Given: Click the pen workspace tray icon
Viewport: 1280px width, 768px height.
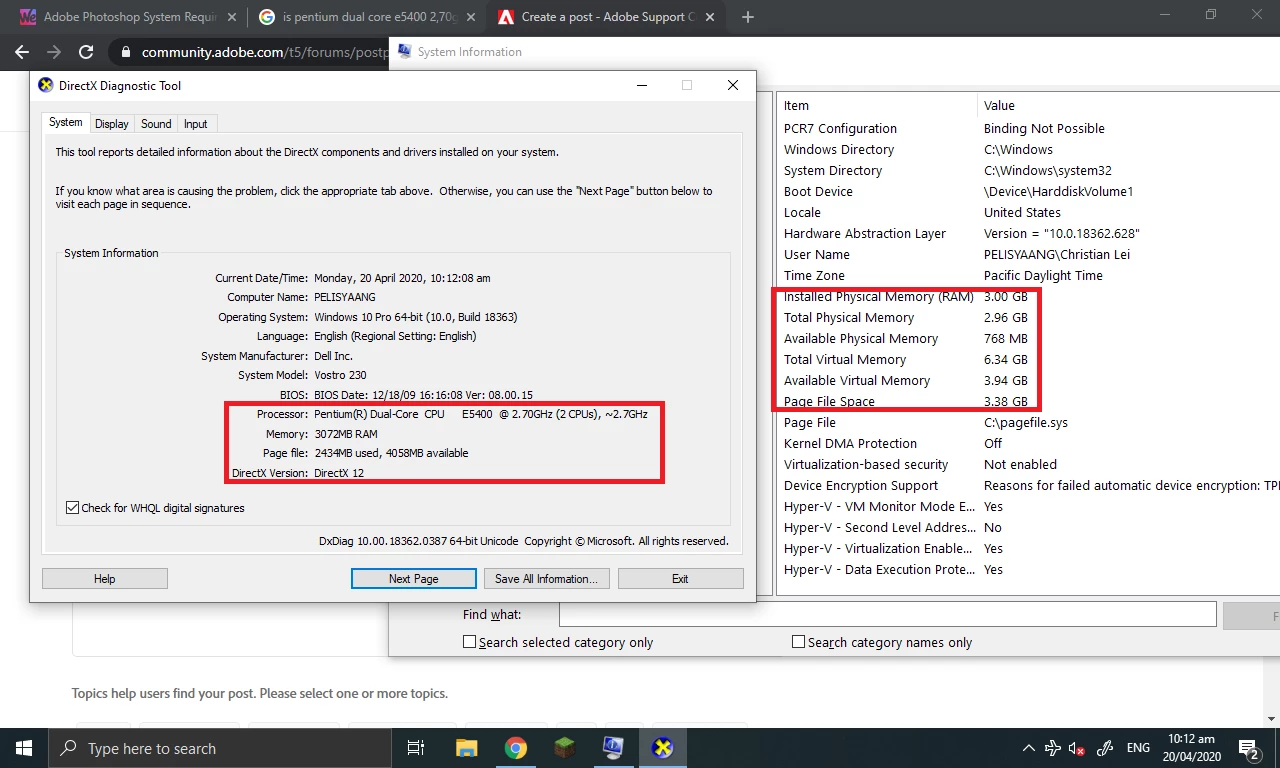Looking at the screenshot, I should pyautogui.click(x=1105, y=748).
